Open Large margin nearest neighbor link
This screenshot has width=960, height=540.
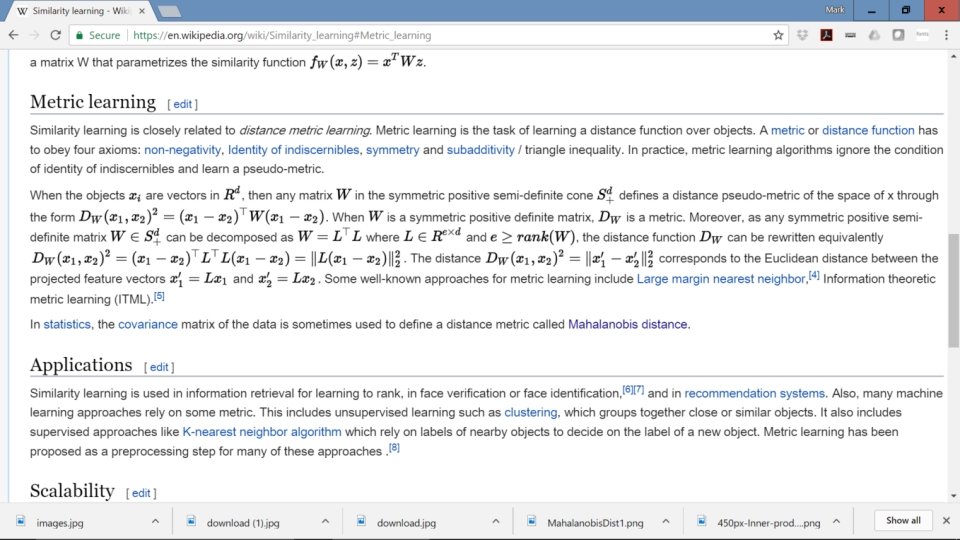click(x=721, y=279)
